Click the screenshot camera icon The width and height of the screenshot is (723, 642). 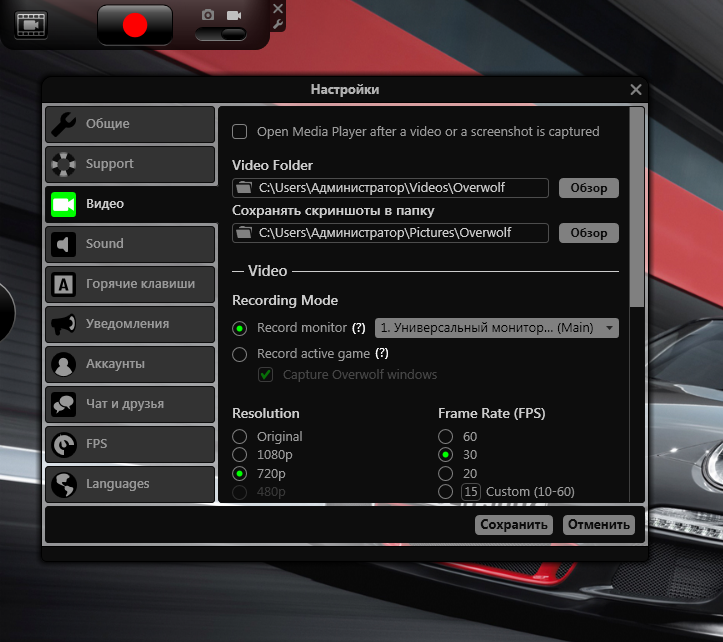click(208, 15)
